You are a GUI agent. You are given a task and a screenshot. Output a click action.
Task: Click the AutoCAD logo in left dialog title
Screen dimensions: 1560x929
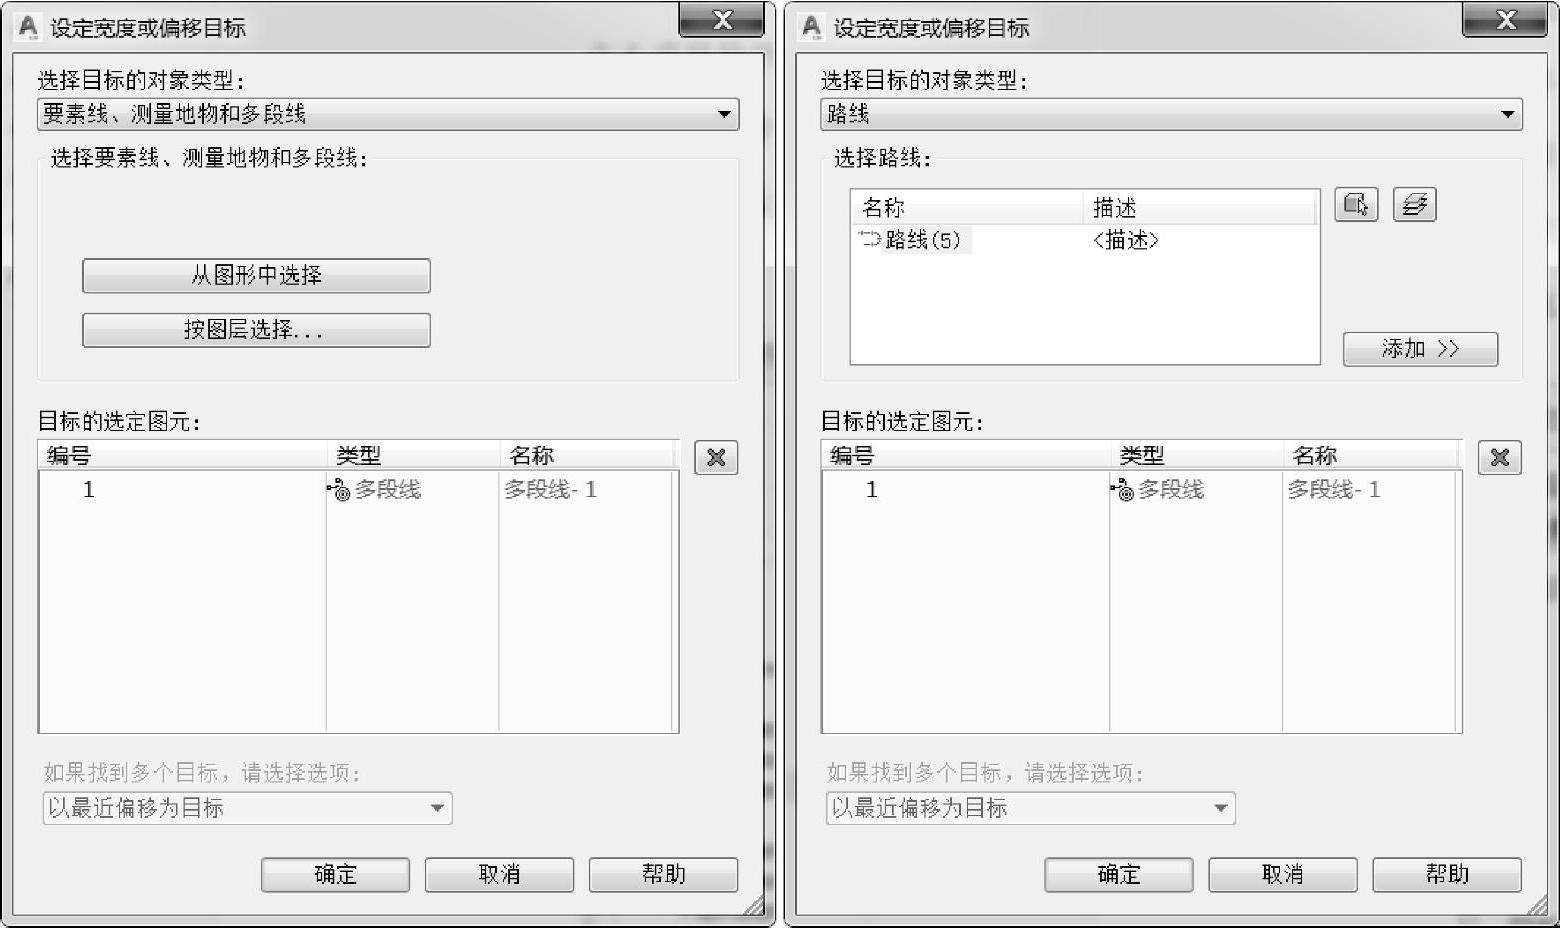pyautogui.click(x=28, y=26)
